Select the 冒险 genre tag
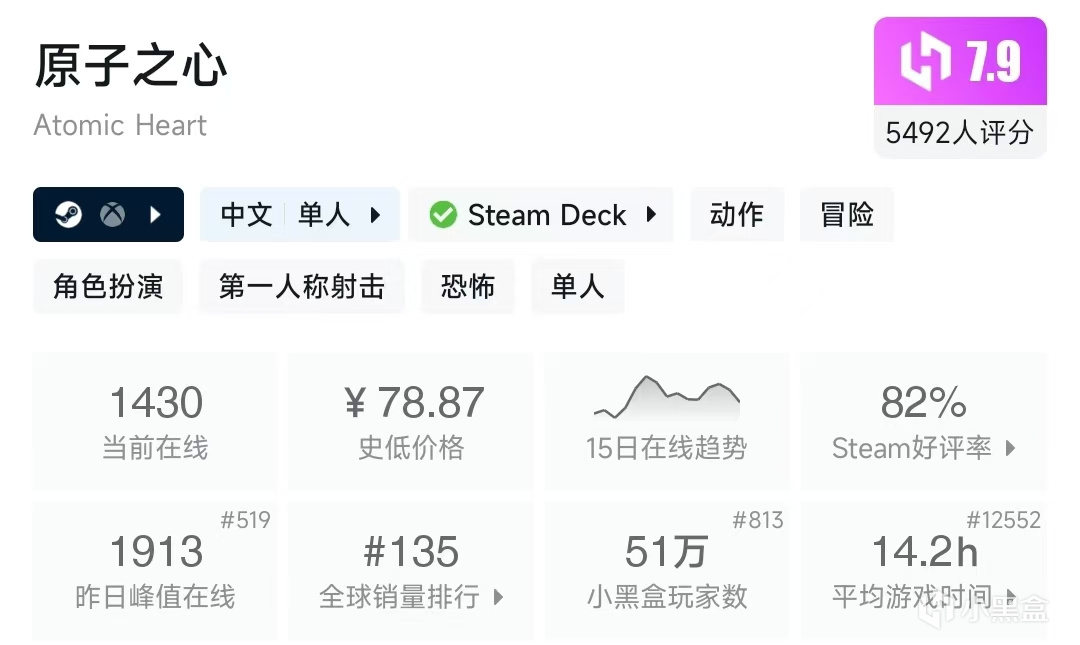Image resolution: width=1080 pixels, height=645 pixels. click(846, 215)
